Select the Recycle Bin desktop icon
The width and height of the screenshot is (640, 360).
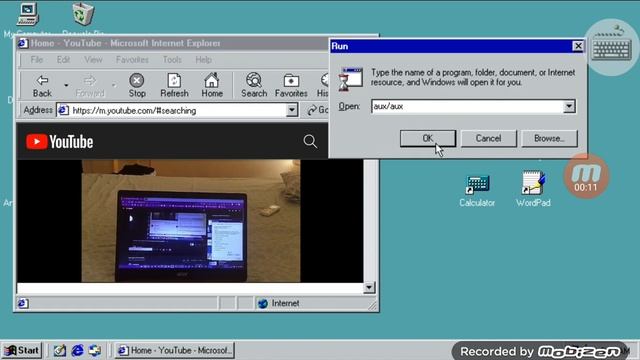[x=83, y=19]
